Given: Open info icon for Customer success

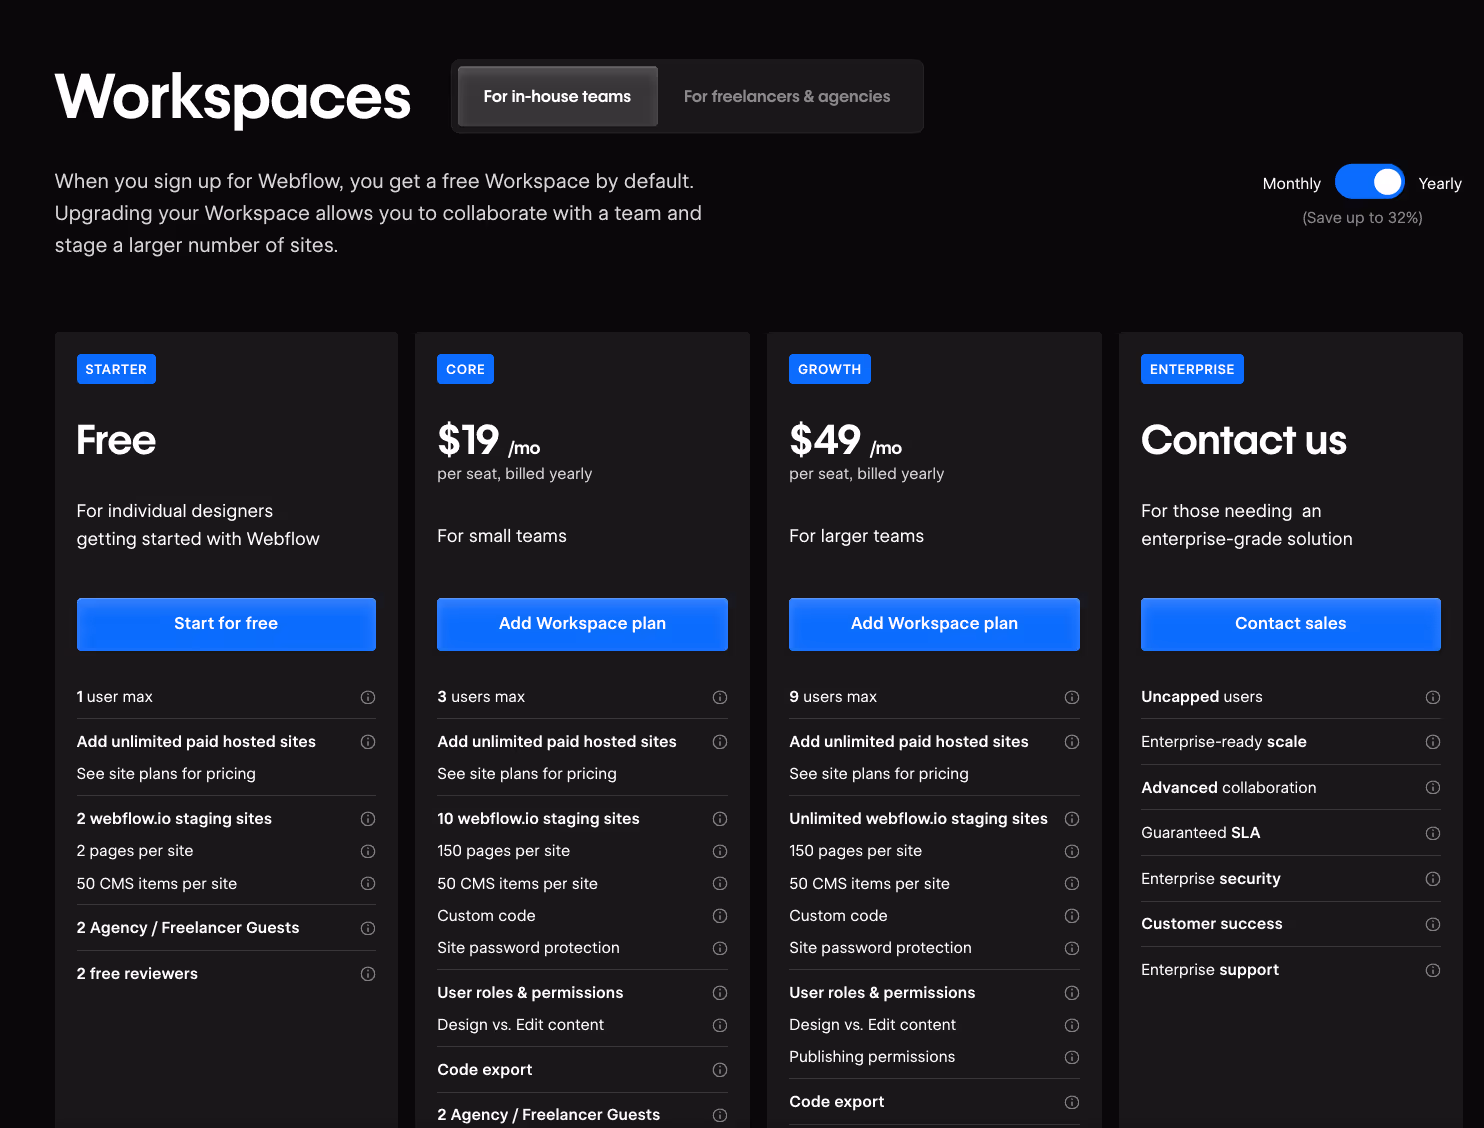Looking at the screenshot, I should [x=1433, y=924].
